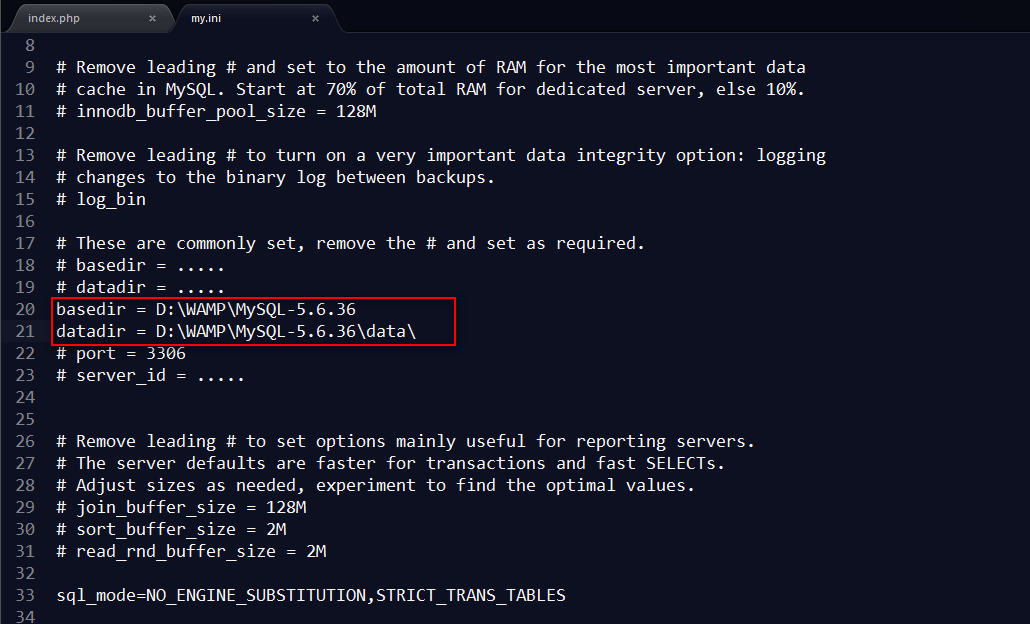This screenshot has height=624, width=1030.
Task: Click the '# port = 3306' line
Action: [x=121, y=353]
